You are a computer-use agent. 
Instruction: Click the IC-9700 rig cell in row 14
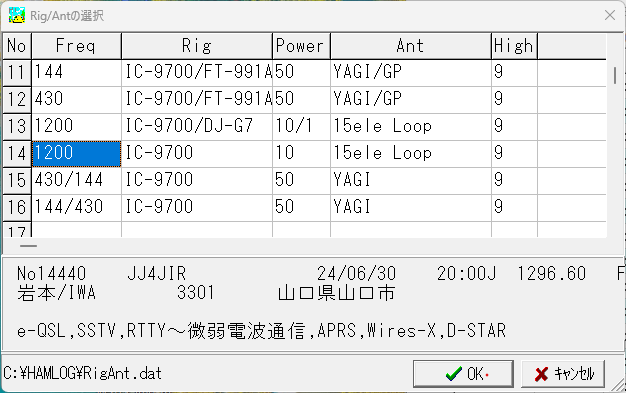coord(197,153)
